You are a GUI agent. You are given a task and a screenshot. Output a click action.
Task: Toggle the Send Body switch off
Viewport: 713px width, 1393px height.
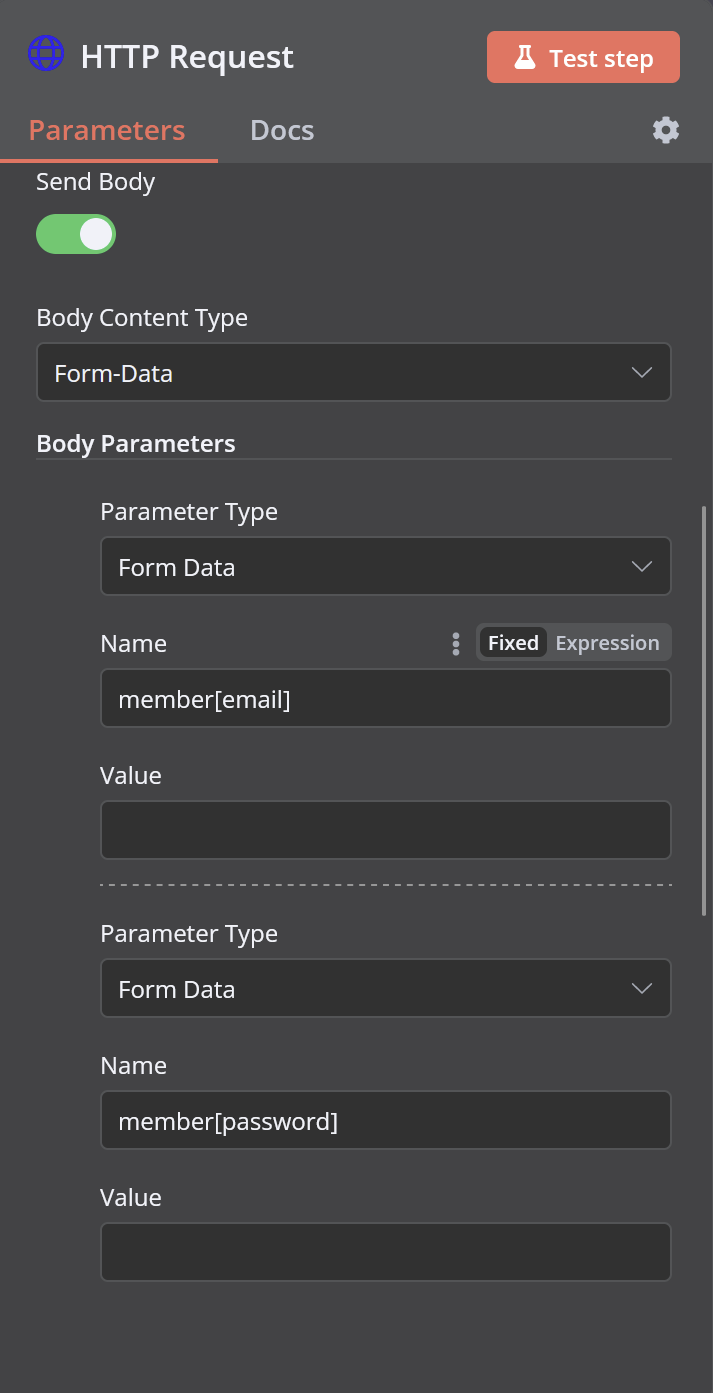coord(76,234)
